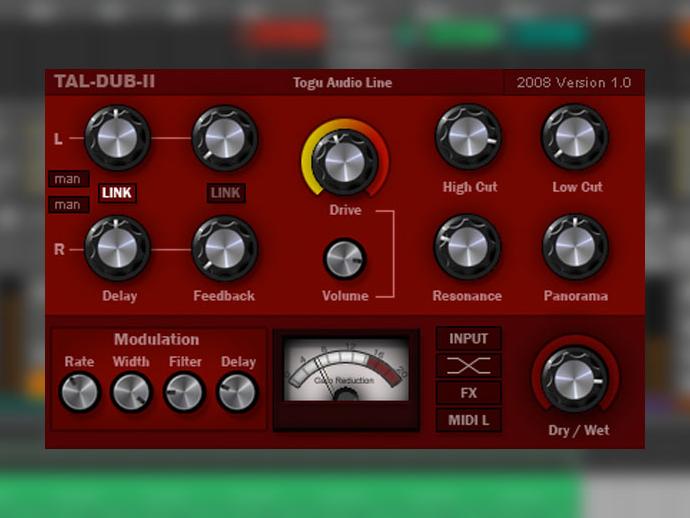Image resolution: width=690 pixels, height=518 pixels.
Task: Click the MIDI L button
Action: [469, 420]
